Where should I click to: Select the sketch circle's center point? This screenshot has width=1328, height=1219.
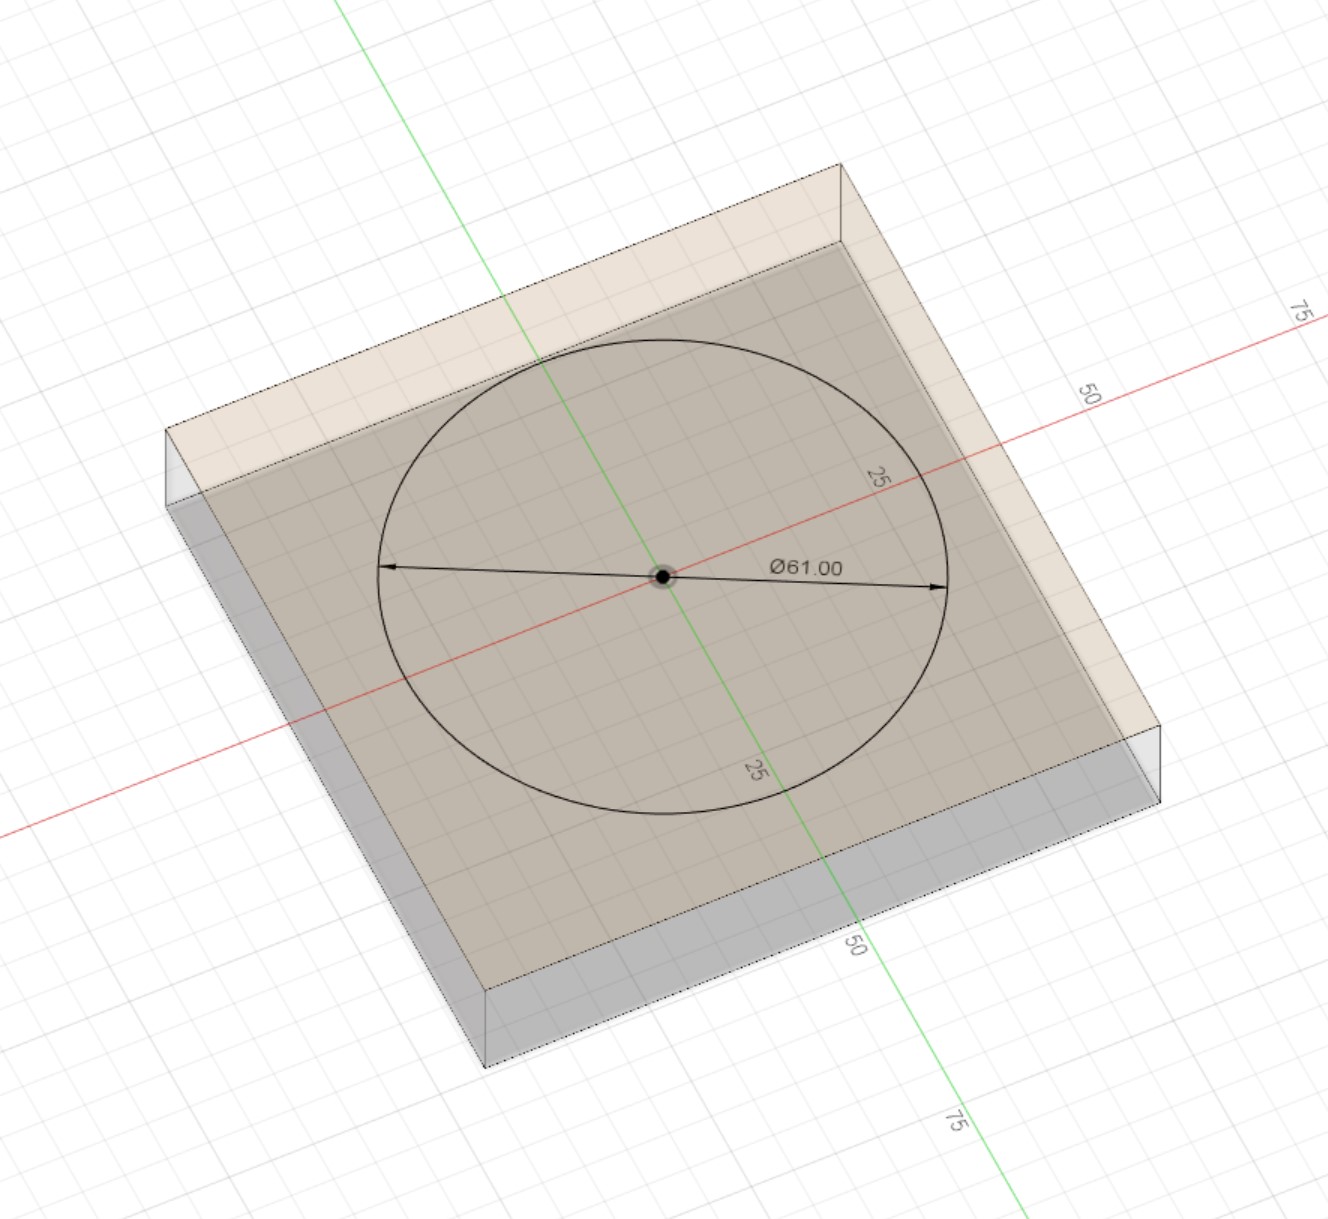click(x=662, y=577)
